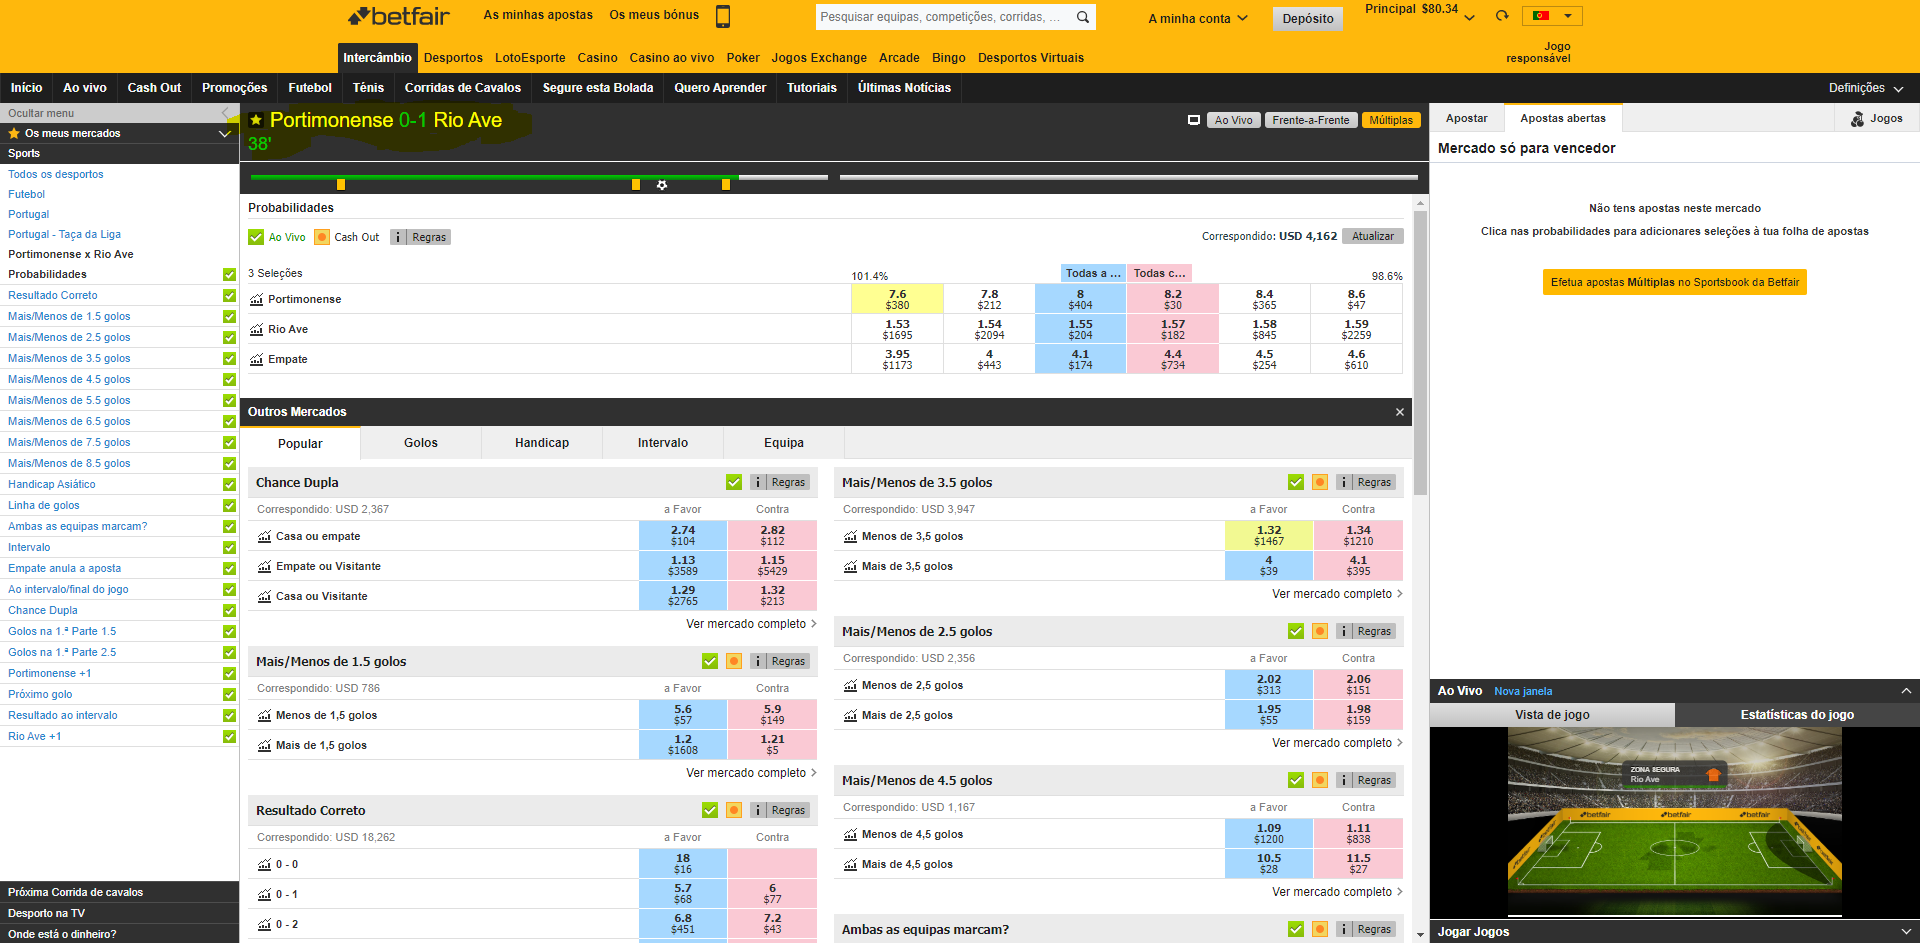Lay Rio Ave at 1.57 pink cell

(x=1173, y=329)
